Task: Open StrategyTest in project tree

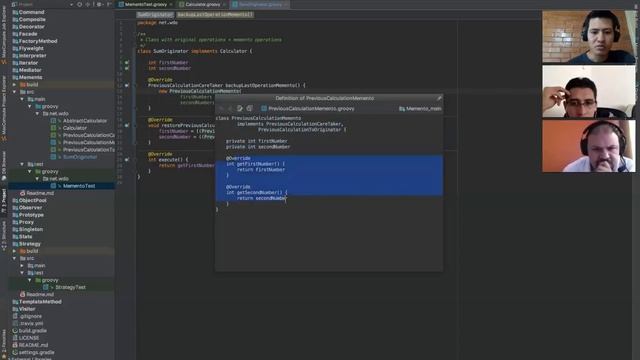Action: coord(71,287)
